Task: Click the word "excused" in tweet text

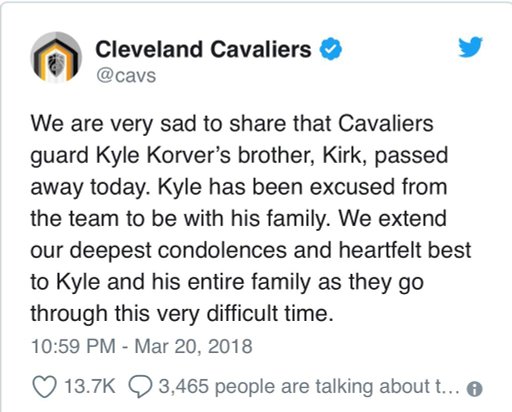Action: point(353,187)
